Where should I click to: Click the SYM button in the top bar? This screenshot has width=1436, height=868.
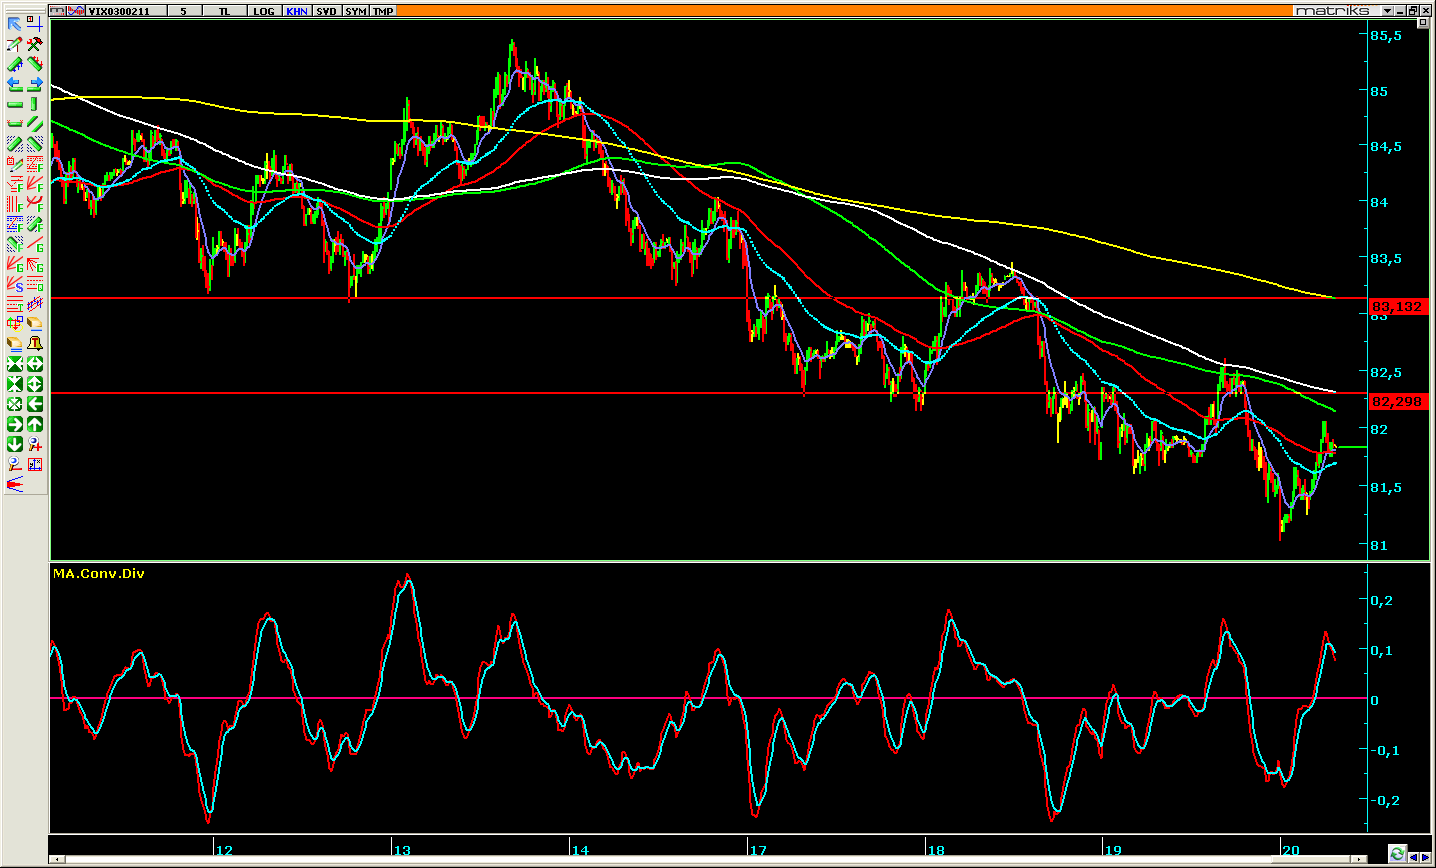(355, 11)
